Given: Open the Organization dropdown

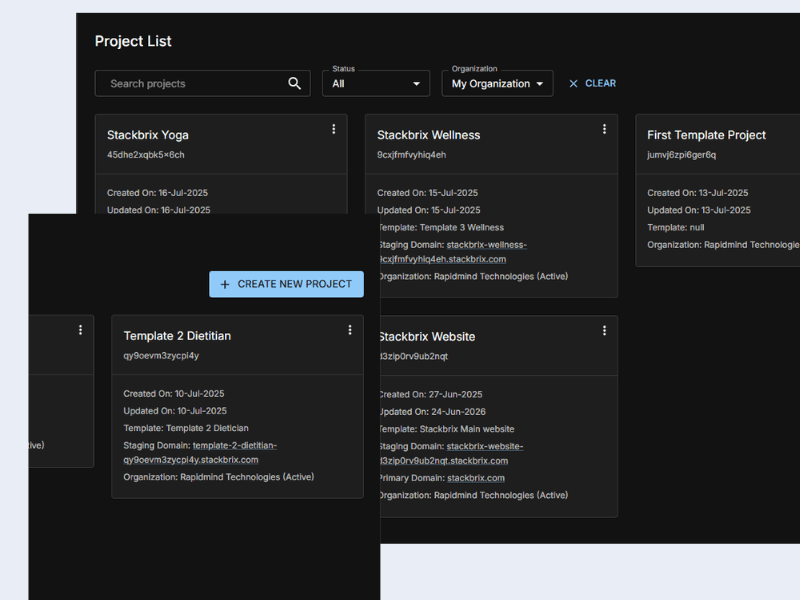Looking at the screenshot, I should coord(497,84).
